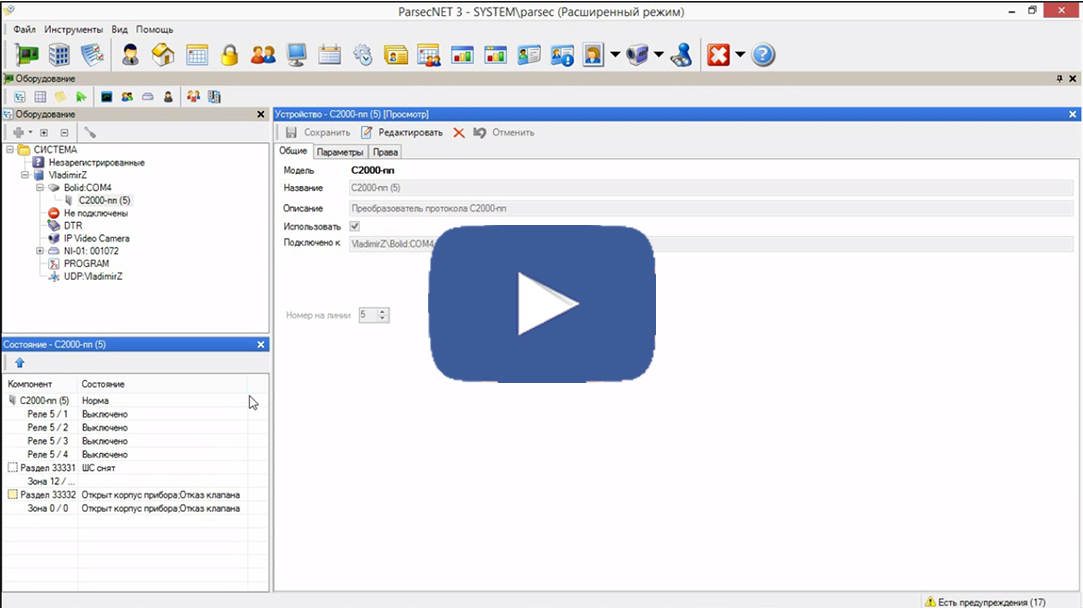1083x609 pixels.
Task: Open the dropdown arrow beside the video camera
Action: pyautogui.click(x=658, y=55)
